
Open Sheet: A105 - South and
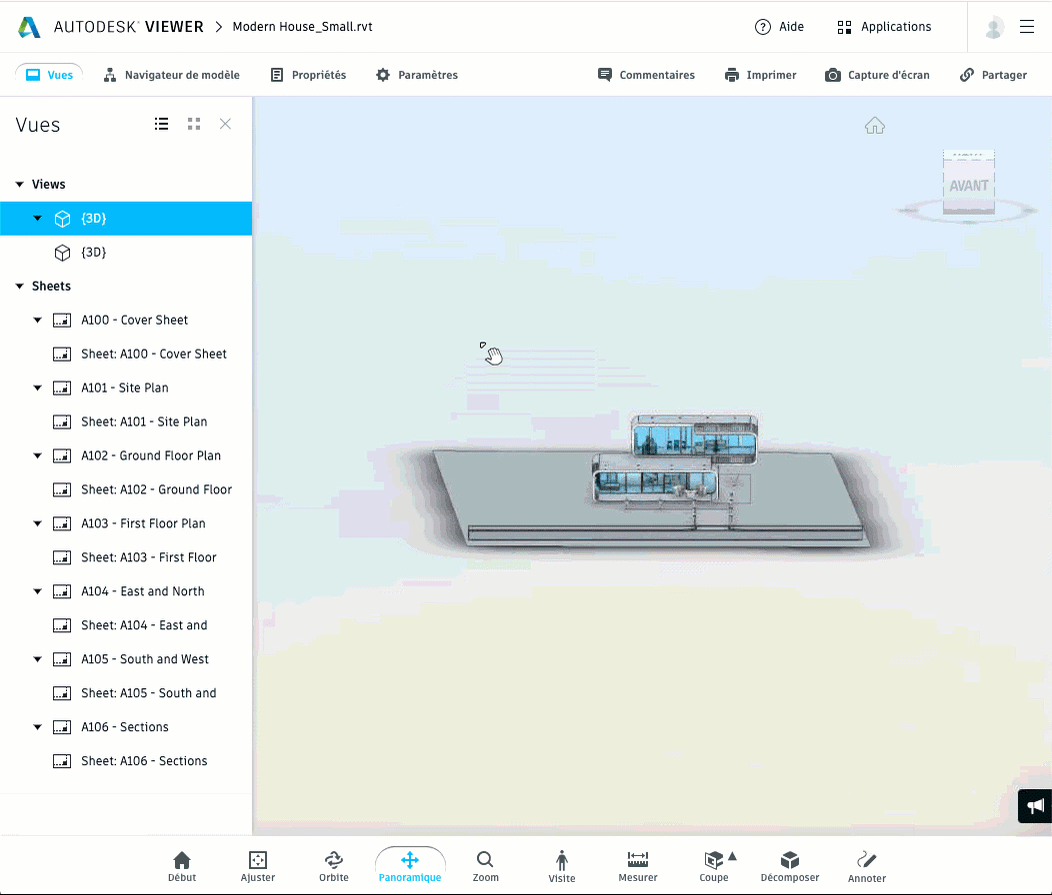point(126,693)
